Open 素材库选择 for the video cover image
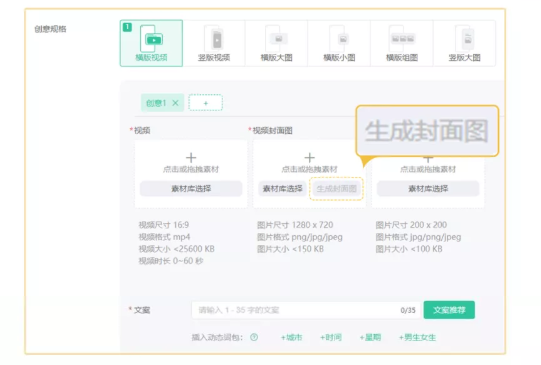 [x=283, y=188]
